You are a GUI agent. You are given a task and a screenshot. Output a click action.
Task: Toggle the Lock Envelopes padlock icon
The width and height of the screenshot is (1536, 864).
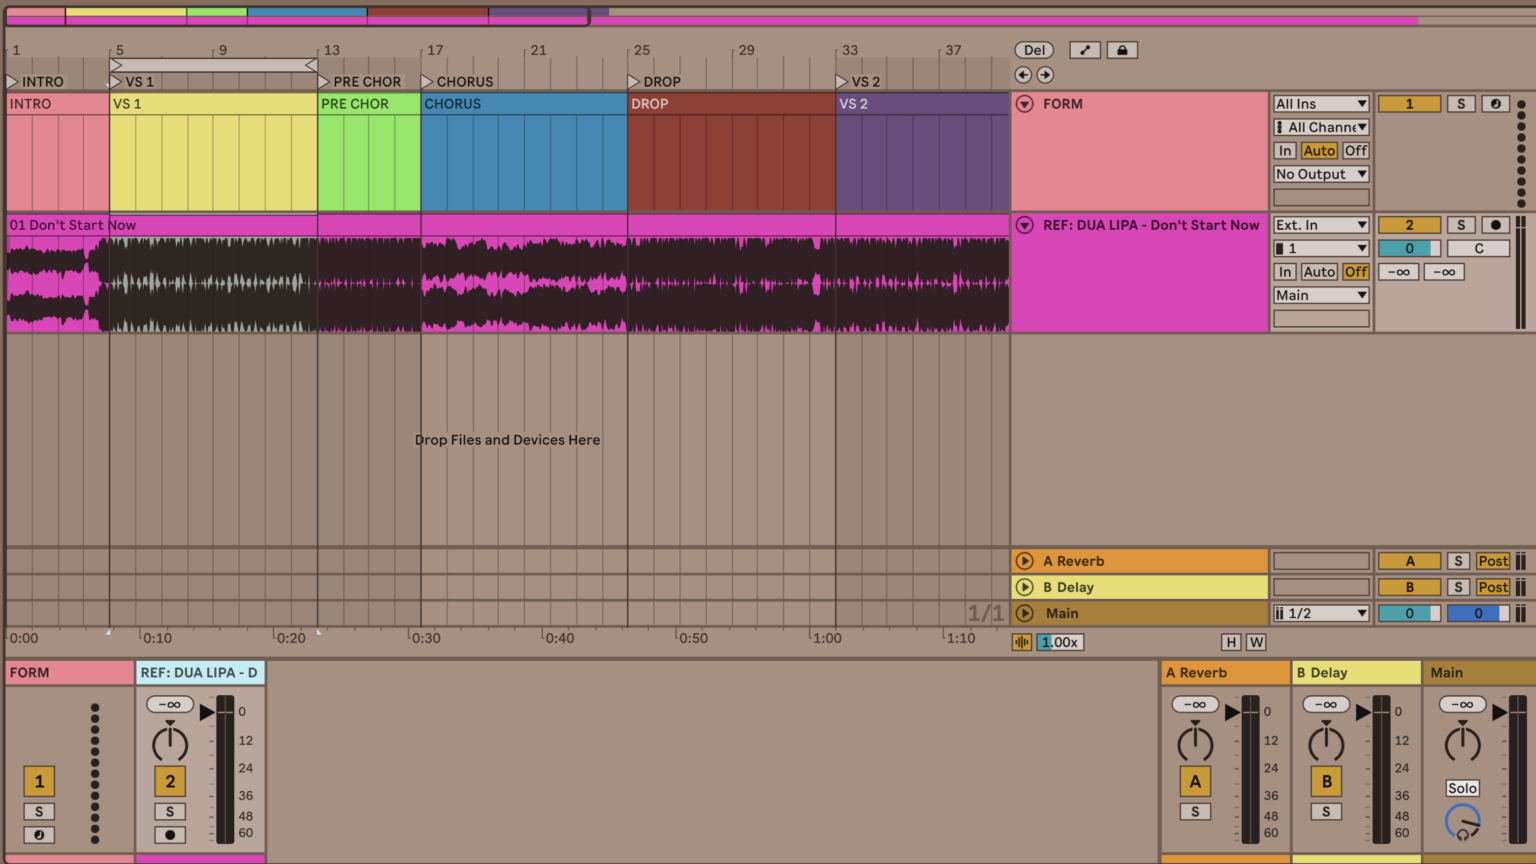pyautogui.click(x=1122, y=50)
